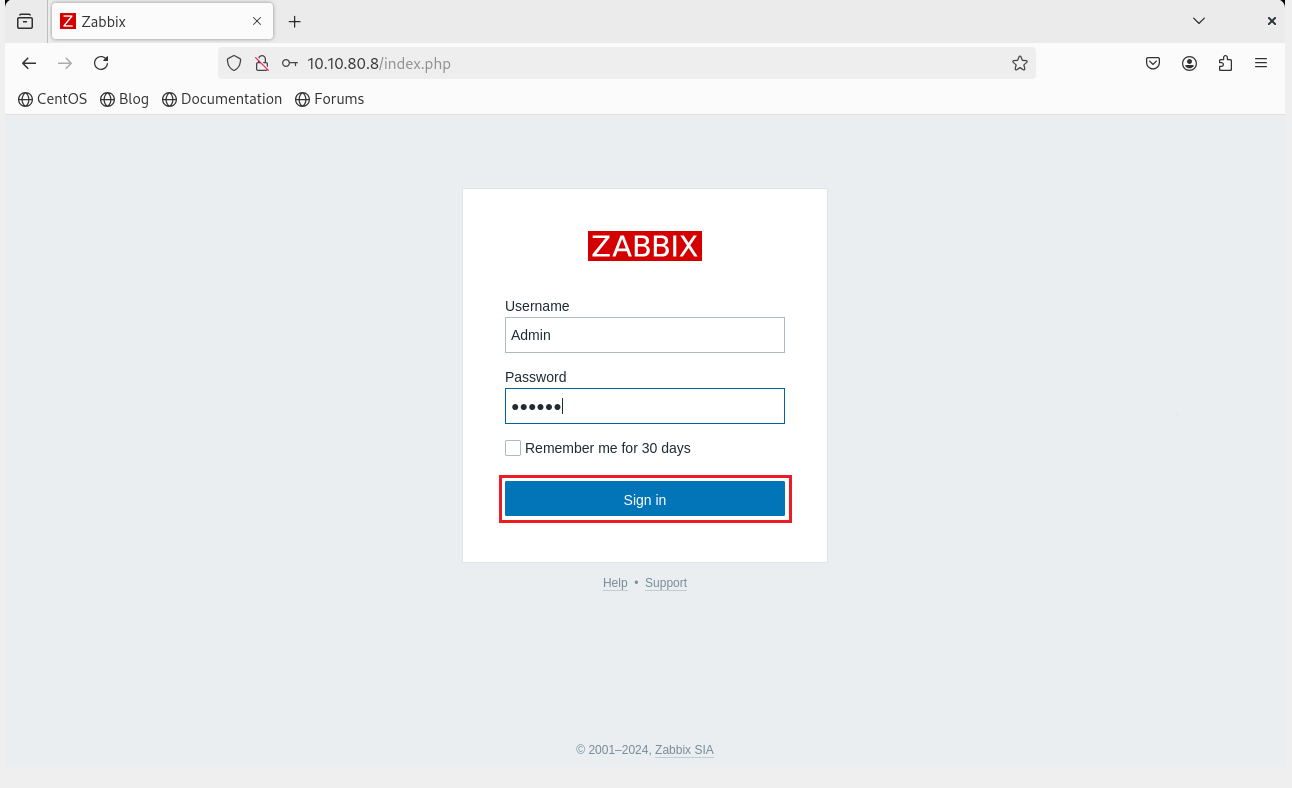Open the Extensions puzzle icon
1292x788 pixels.
point(1225,63)
